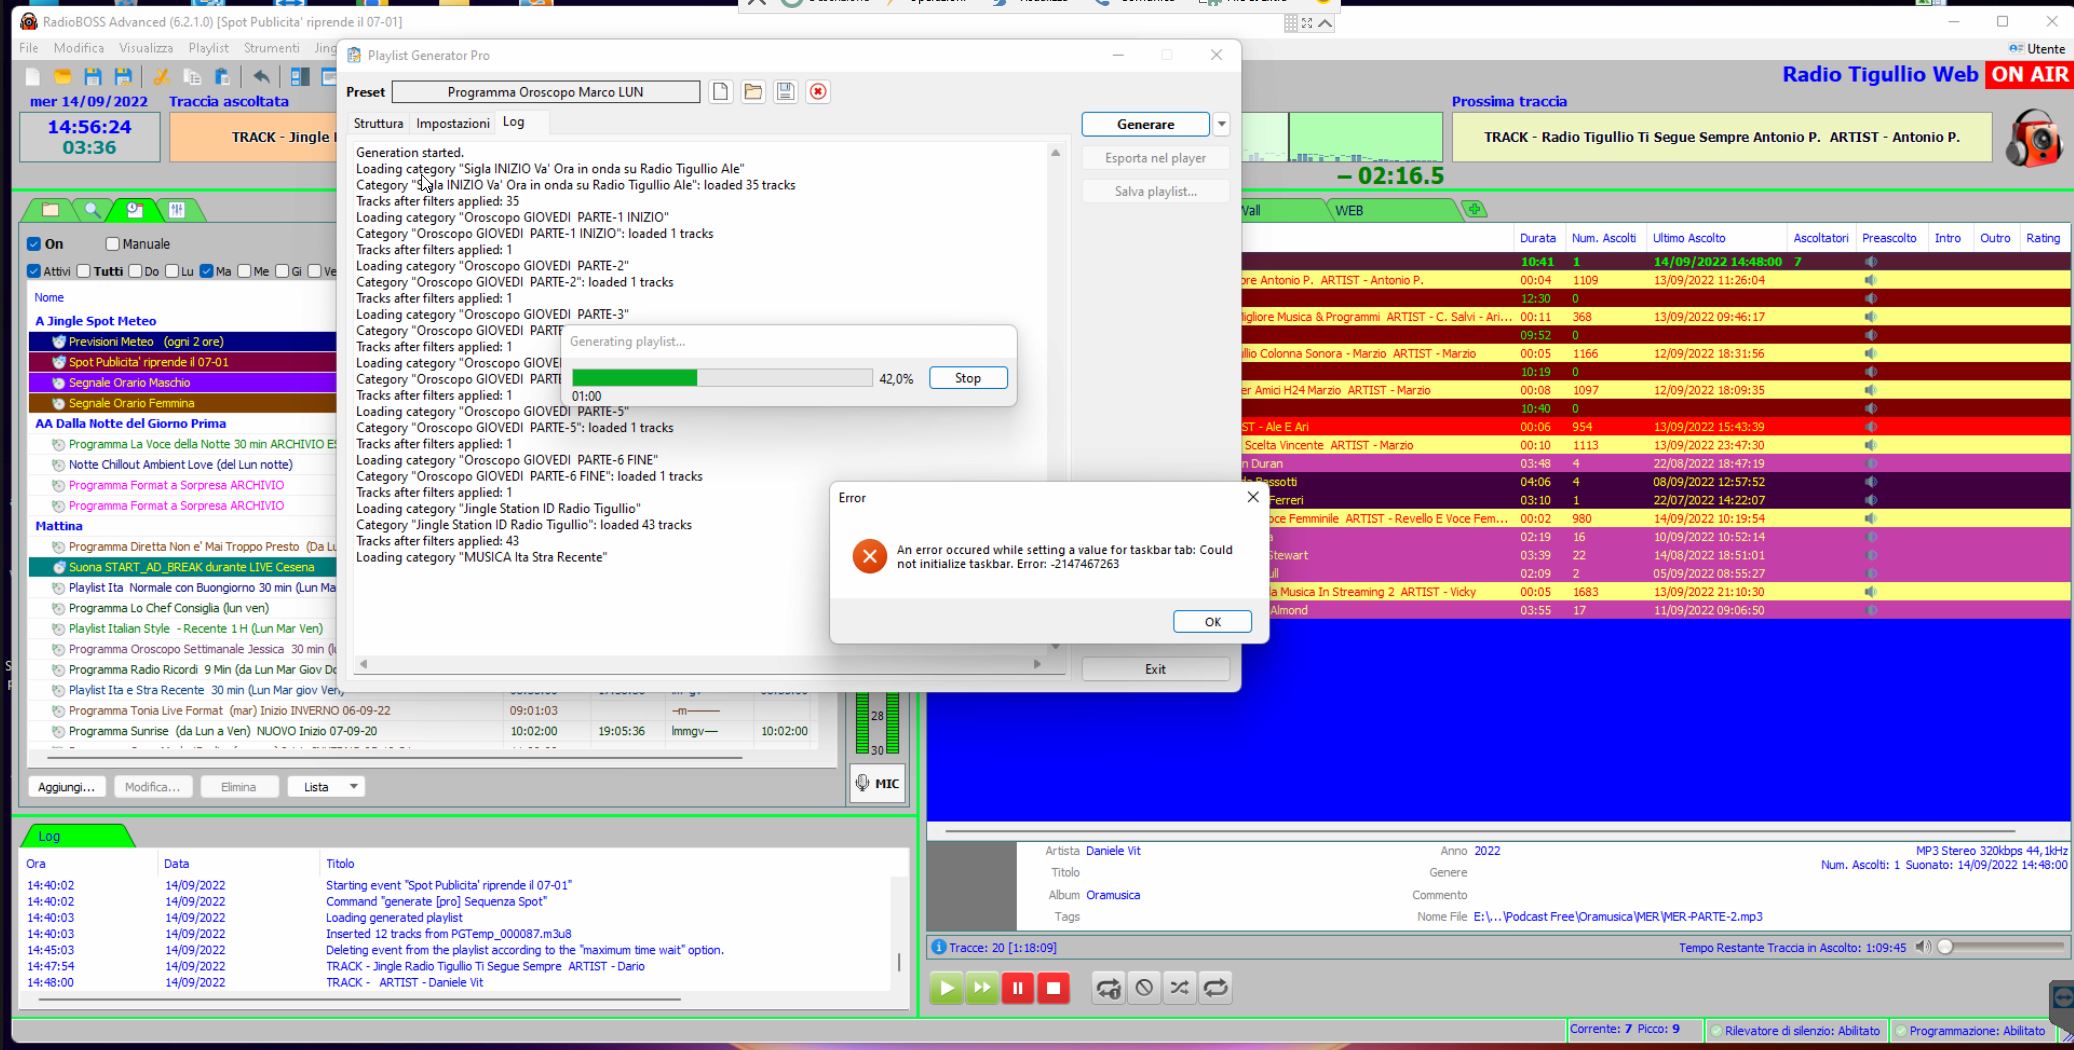Enable shuffle playback icon
This screenshot has height=1050, width=2074.
pos(1180,988)
